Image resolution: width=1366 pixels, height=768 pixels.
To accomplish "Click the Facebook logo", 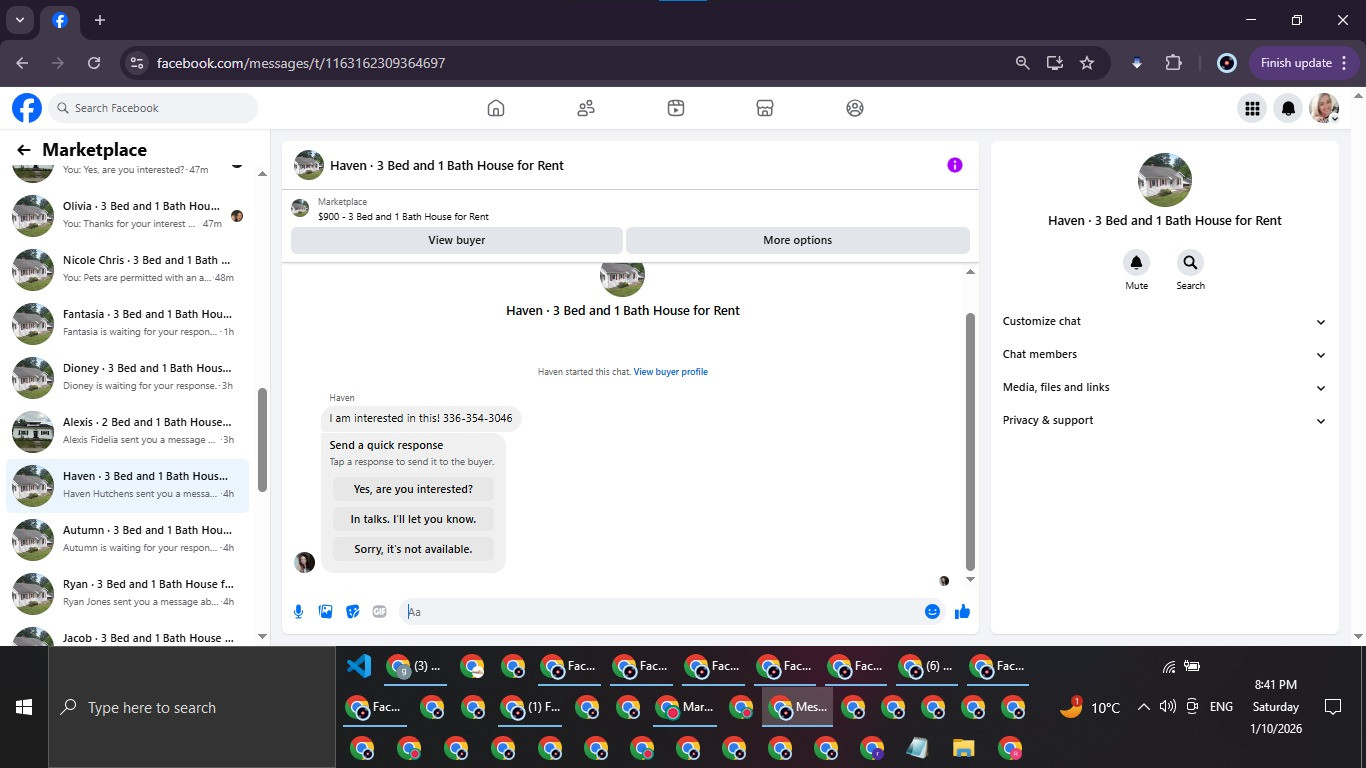I will coord(27,108).
